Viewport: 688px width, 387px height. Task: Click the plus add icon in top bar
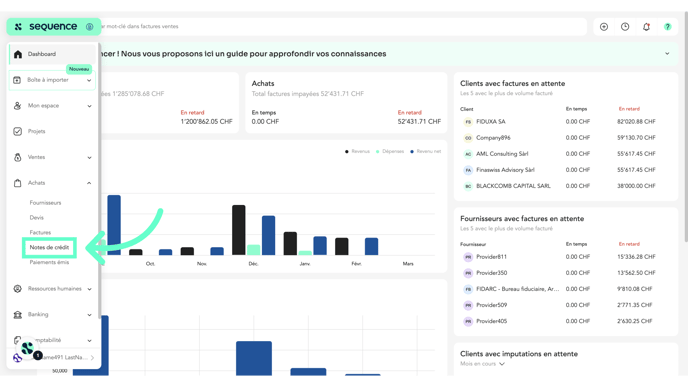click(604, 27)
